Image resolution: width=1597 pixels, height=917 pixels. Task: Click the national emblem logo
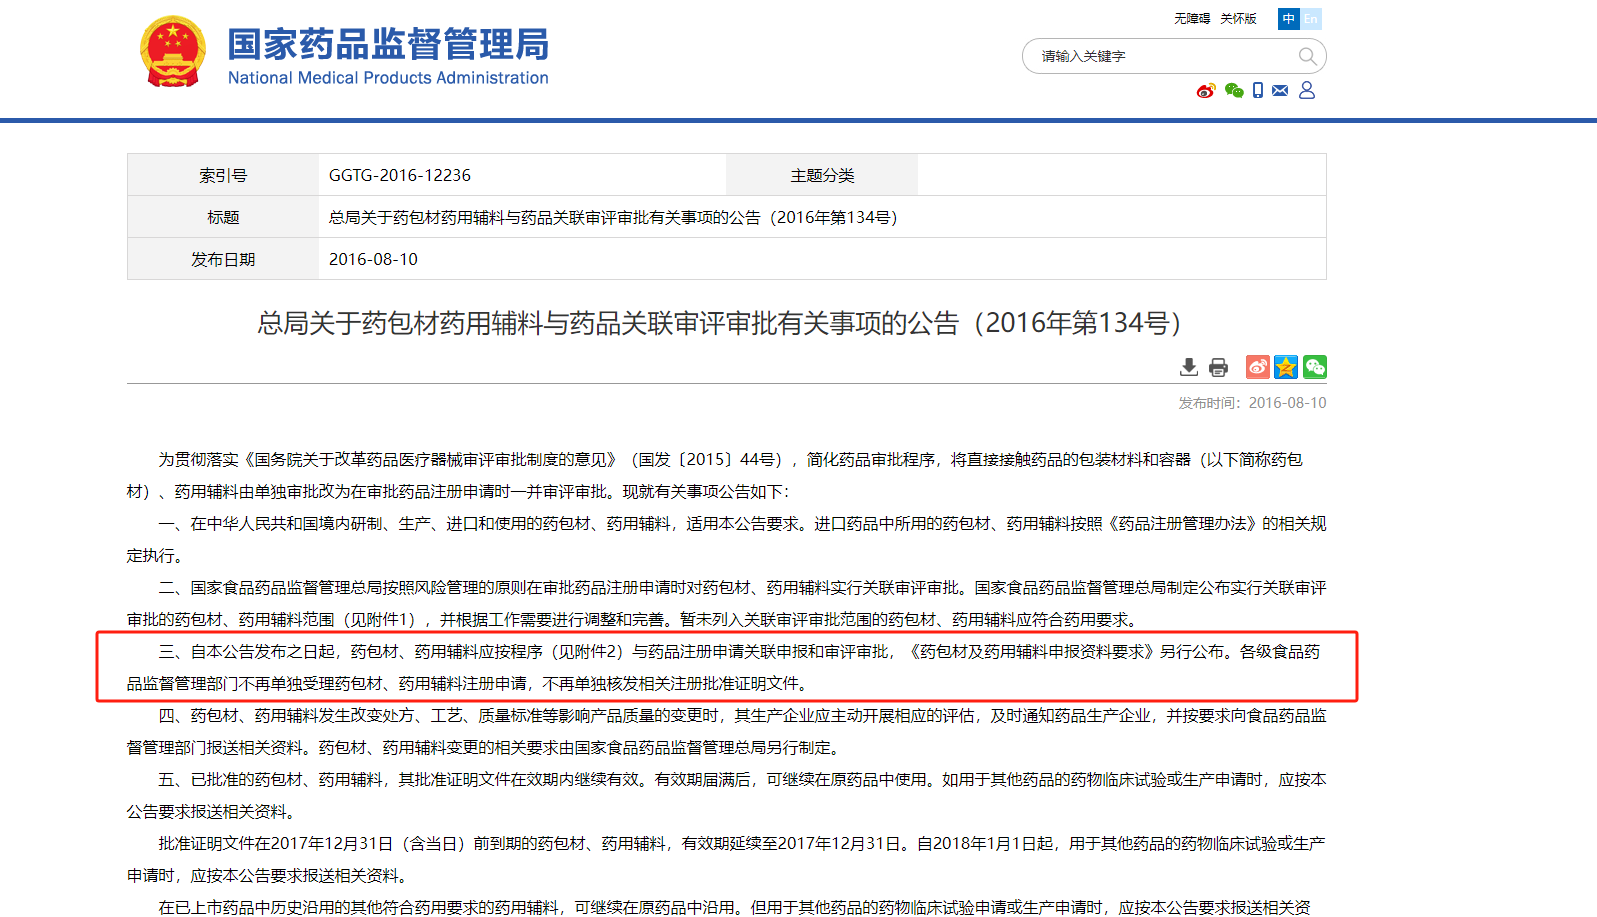[173, 52]
